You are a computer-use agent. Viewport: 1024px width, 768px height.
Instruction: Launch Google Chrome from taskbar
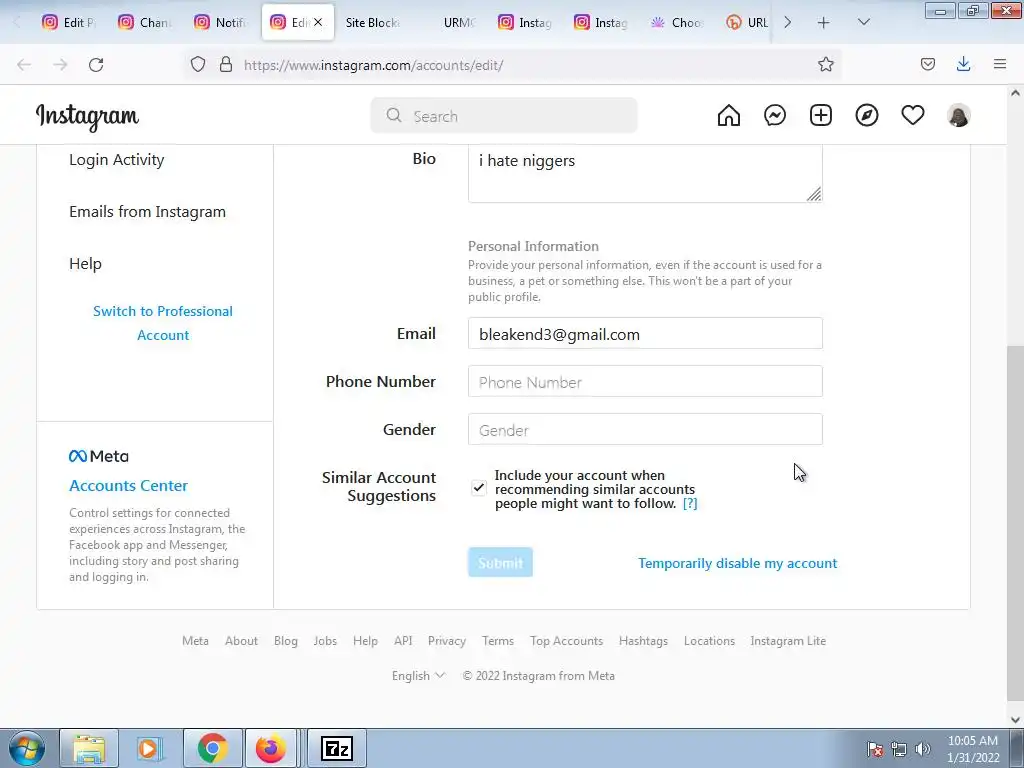tap(212, 748)
